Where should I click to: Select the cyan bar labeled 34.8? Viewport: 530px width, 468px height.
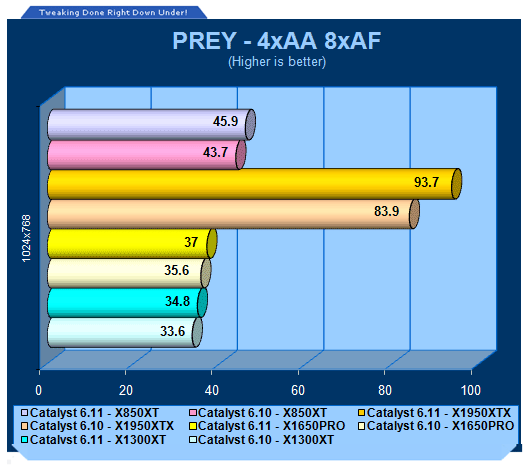click(127, 303)
